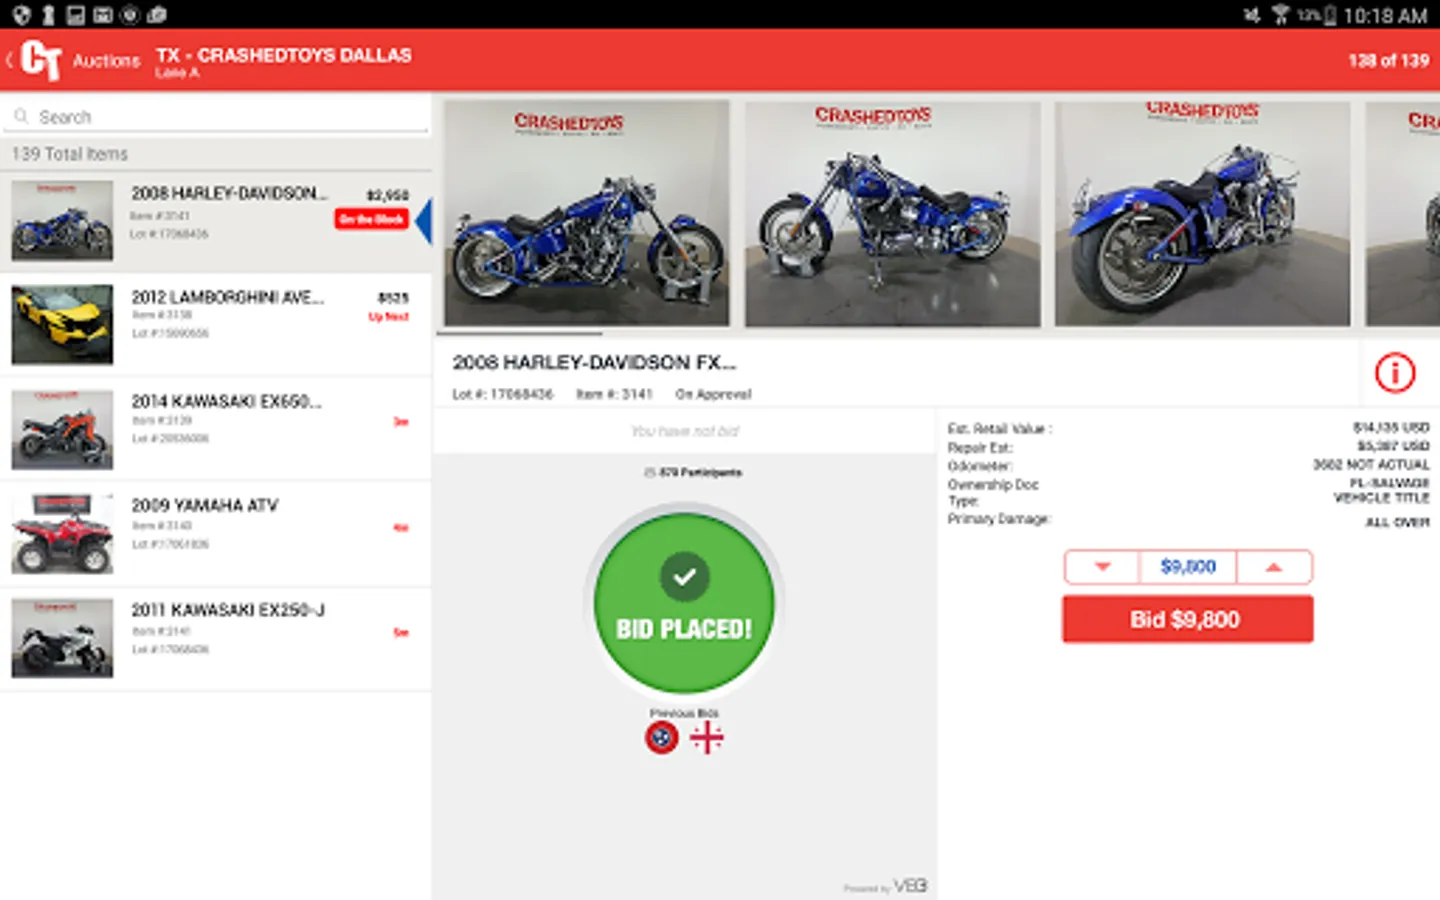Viewport: 1440px width, 900px height.
Task: Open the Auctions link in header
Action: point(106,61)
